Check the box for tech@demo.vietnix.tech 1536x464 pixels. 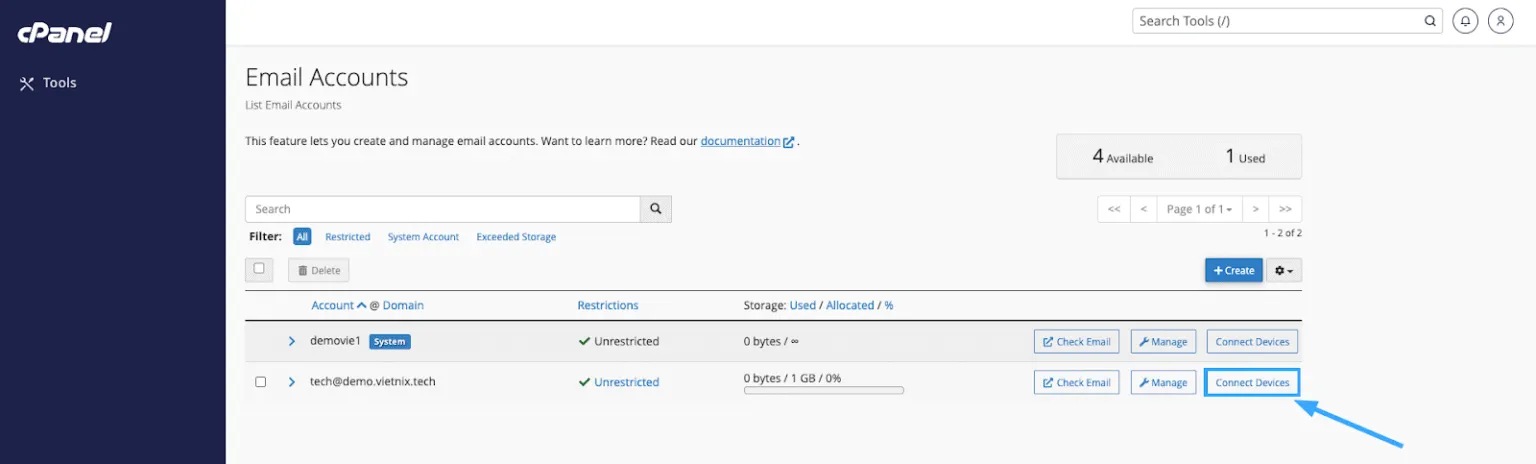click(261, 382)
